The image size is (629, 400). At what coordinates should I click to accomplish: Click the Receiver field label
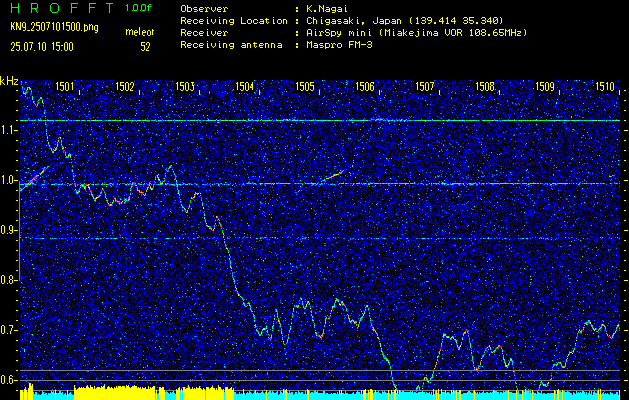(x=204, y=33)
